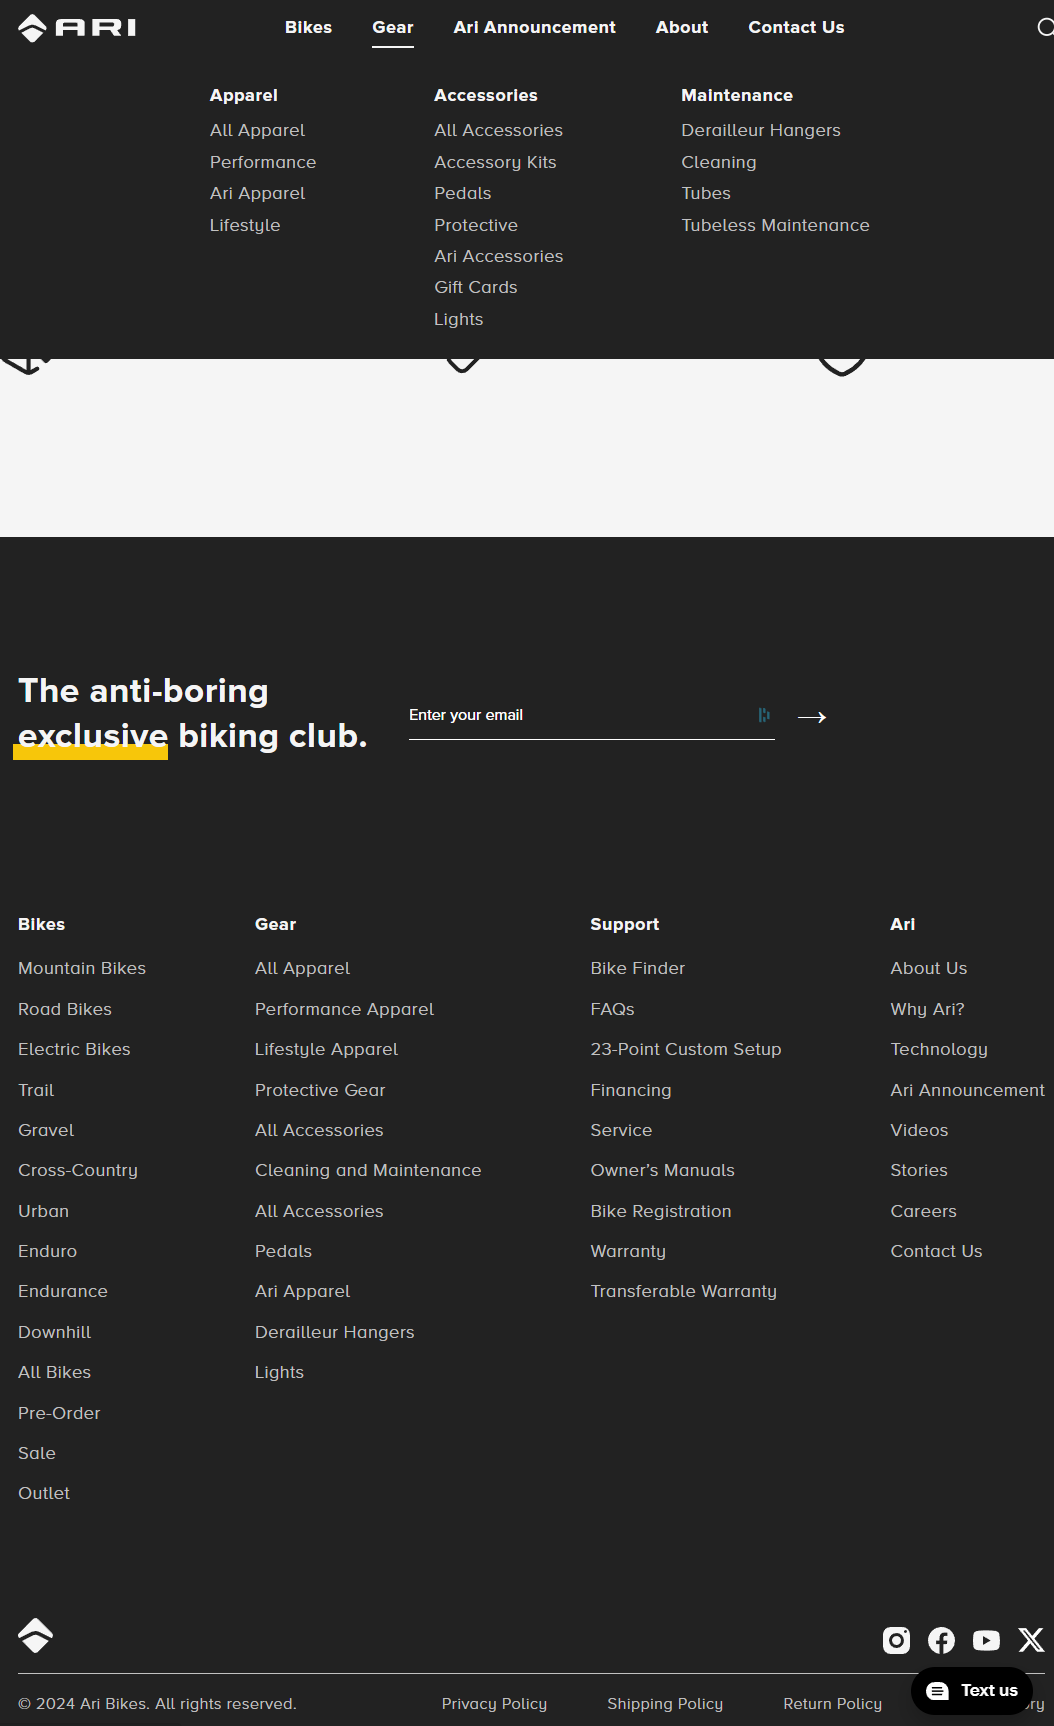This screenshot has width=1054, height=1726.
Task: Open the YouTube channel icon
Action: 986,1640
